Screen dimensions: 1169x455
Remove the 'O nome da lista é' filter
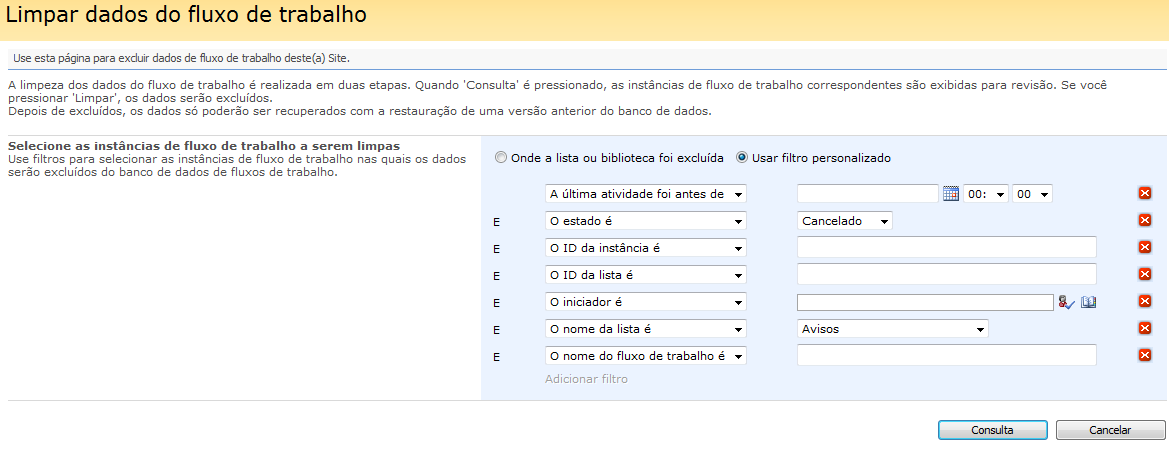point(1145,329)
